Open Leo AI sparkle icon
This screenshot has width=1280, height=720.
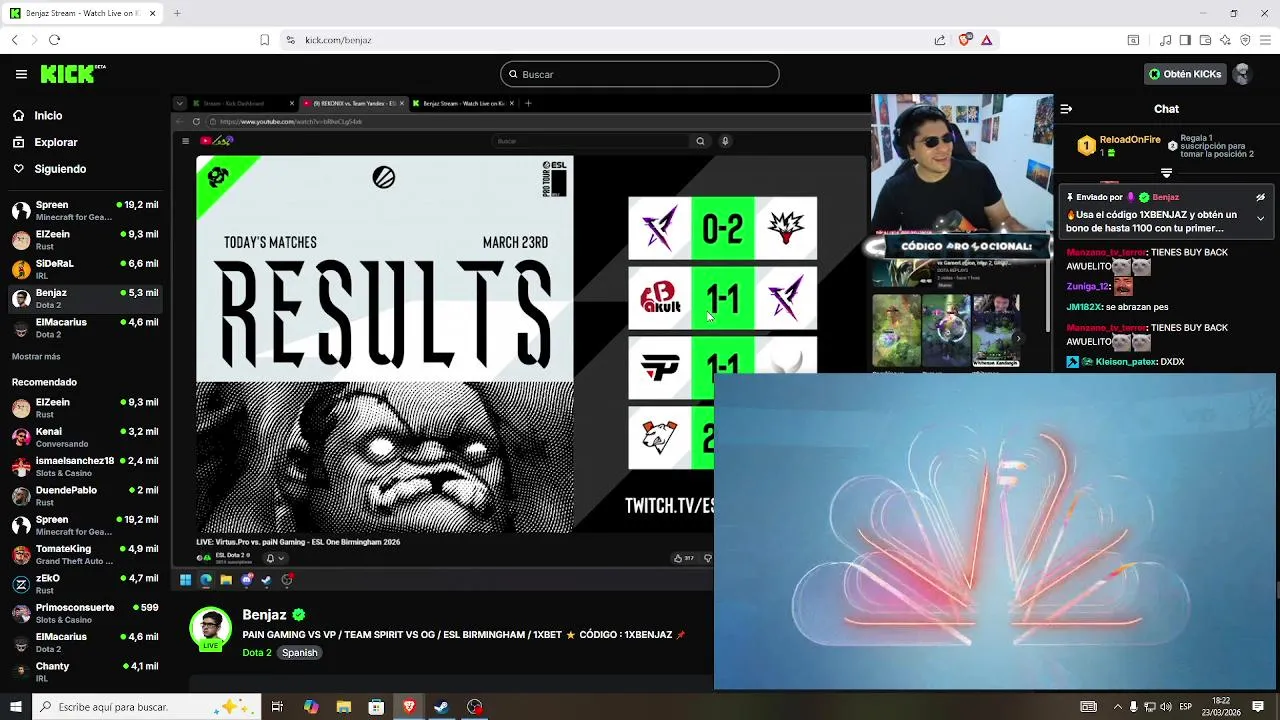[x=1225, y=40]
